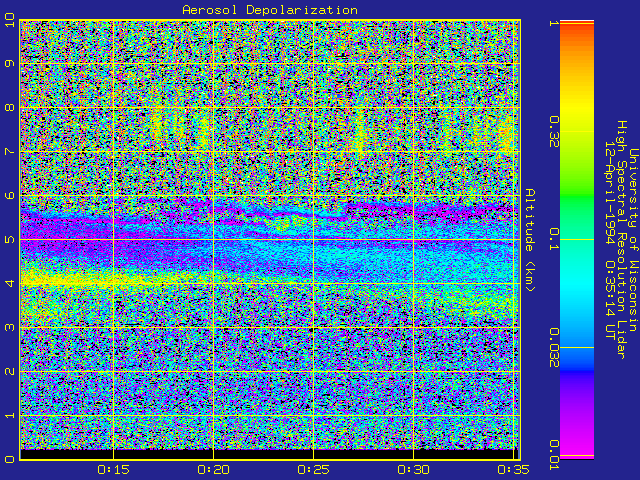Click the altitude label 6 on the y-axis
Image resolution: width=640 pixels, height=480 pixels.
(9, 196)
